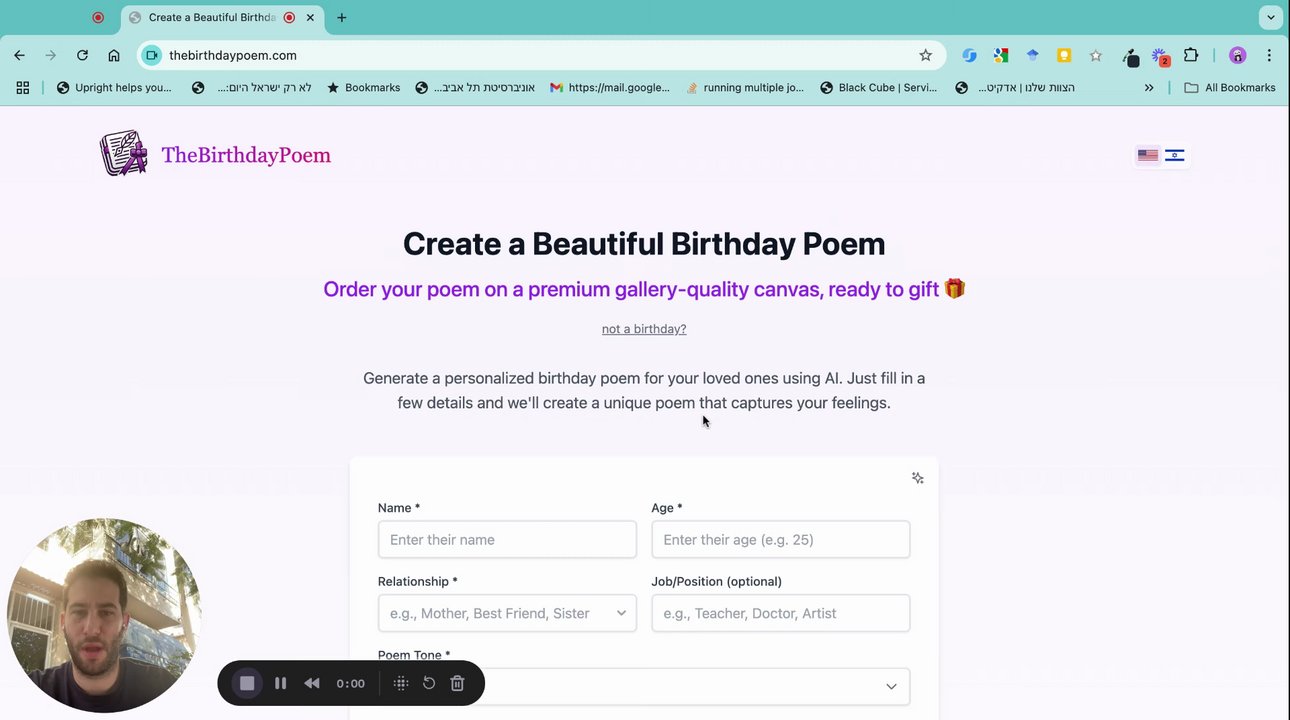This screenshot has height=720, width=1290.
Task: Reload the page
Action: (x=82, y=56)
